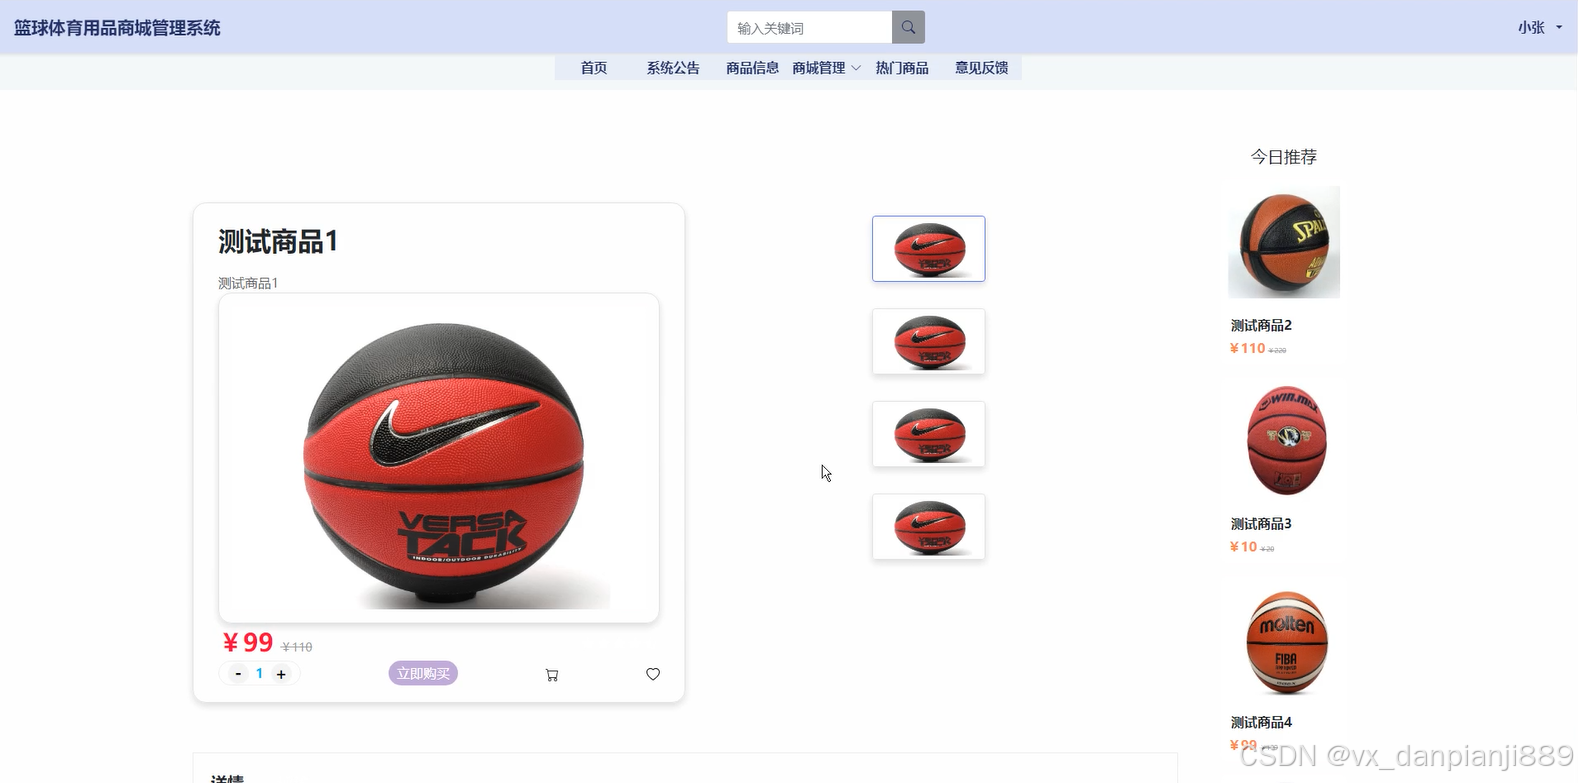Image resolution: width=1578 pixels, height=783 pixels.
Task: Add product to shopping cart icon
Action: pos(552,675)
